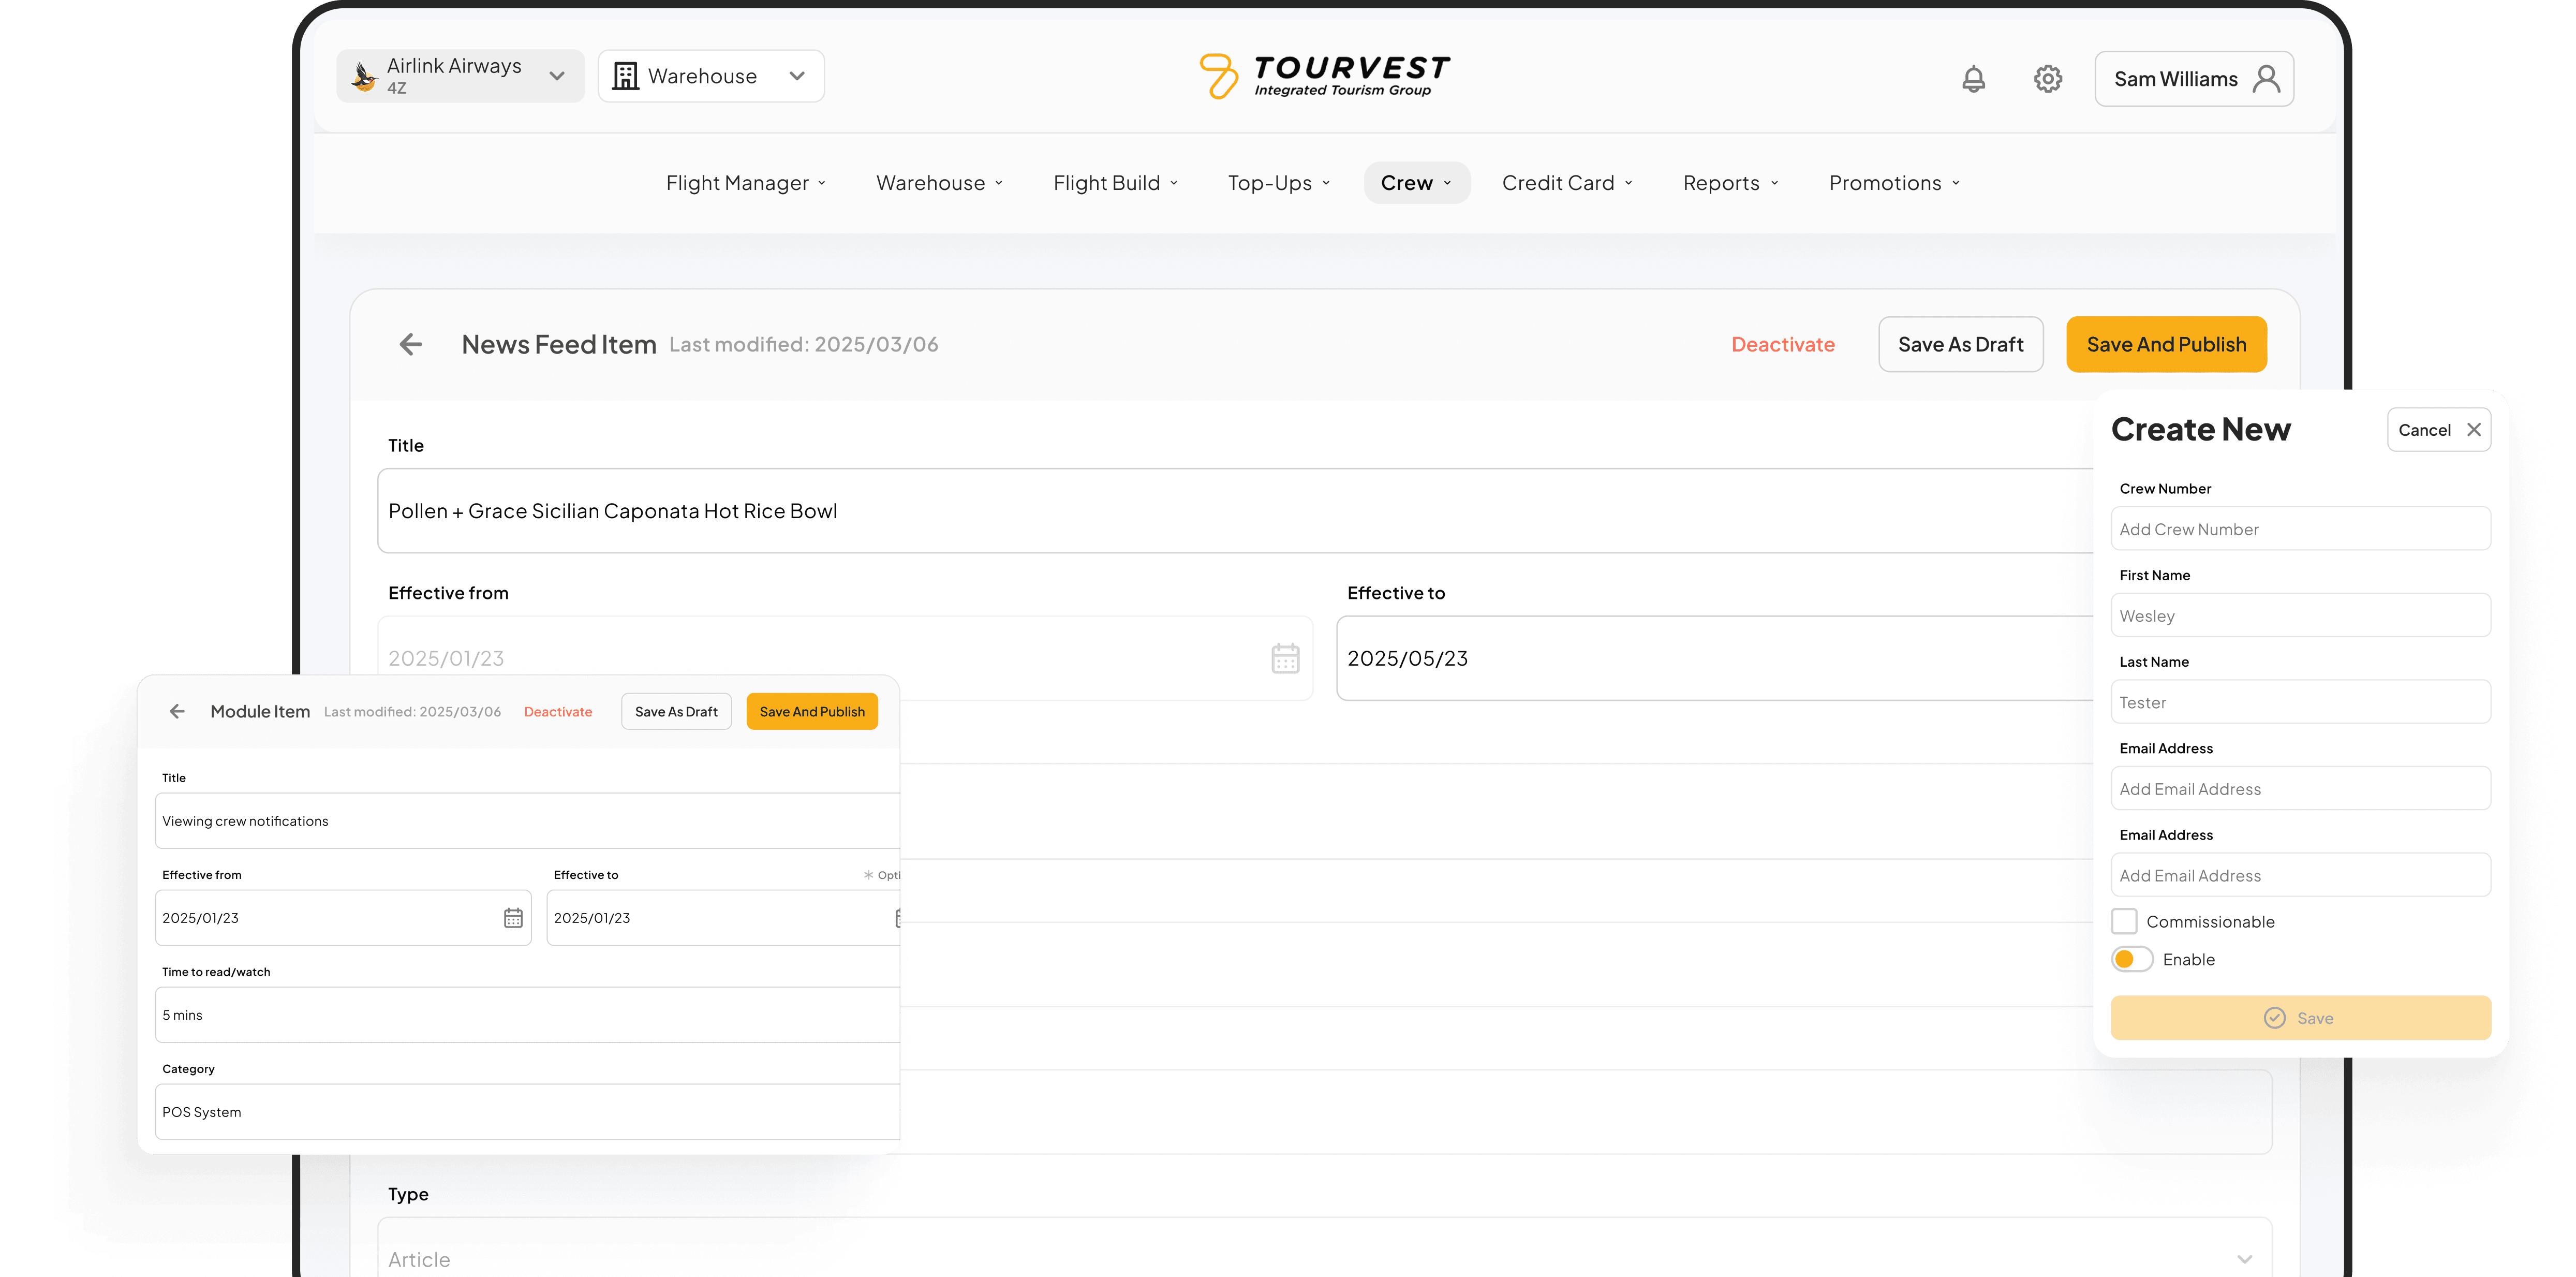Open notifications via the bell icon
Screen dimensions: 2576x1277
(1973, 78)
